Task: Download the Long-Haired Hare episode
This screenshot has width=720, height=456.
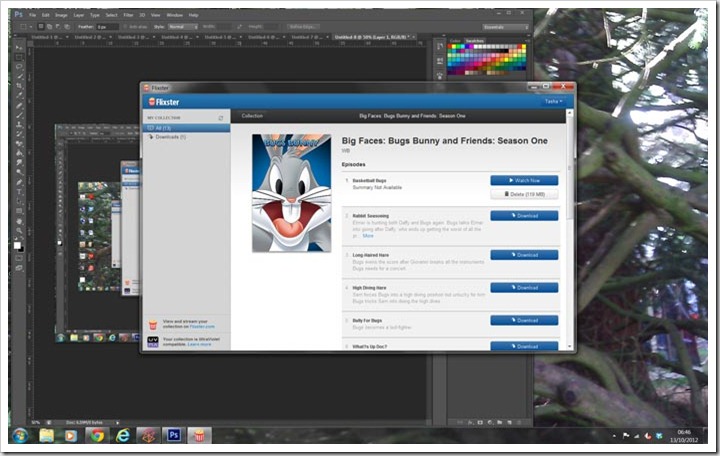Action: pos(524,255)
